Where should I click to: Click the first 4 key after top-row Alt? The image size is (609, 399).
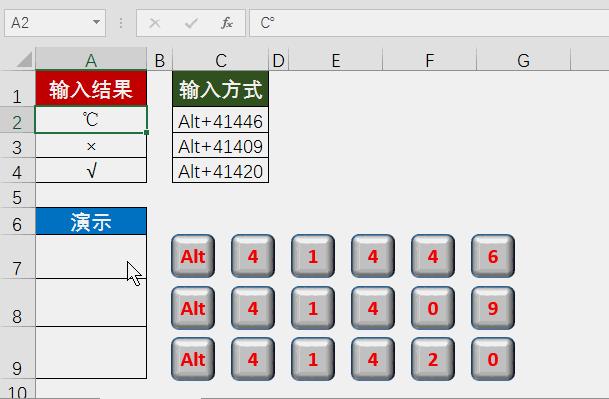[253, 256]
